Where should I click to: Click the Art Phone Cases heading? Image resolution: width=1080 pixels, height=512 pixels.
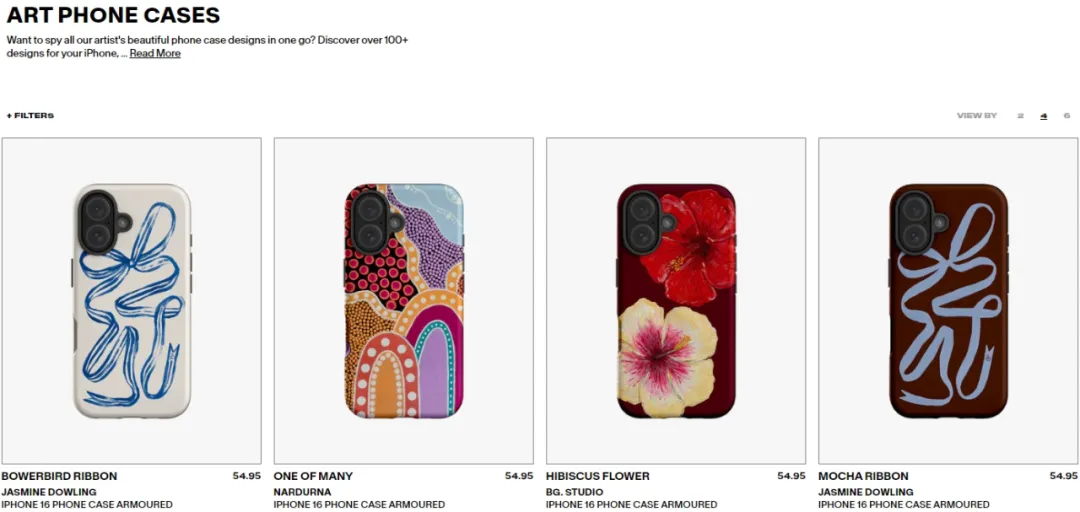coord(114,14)
